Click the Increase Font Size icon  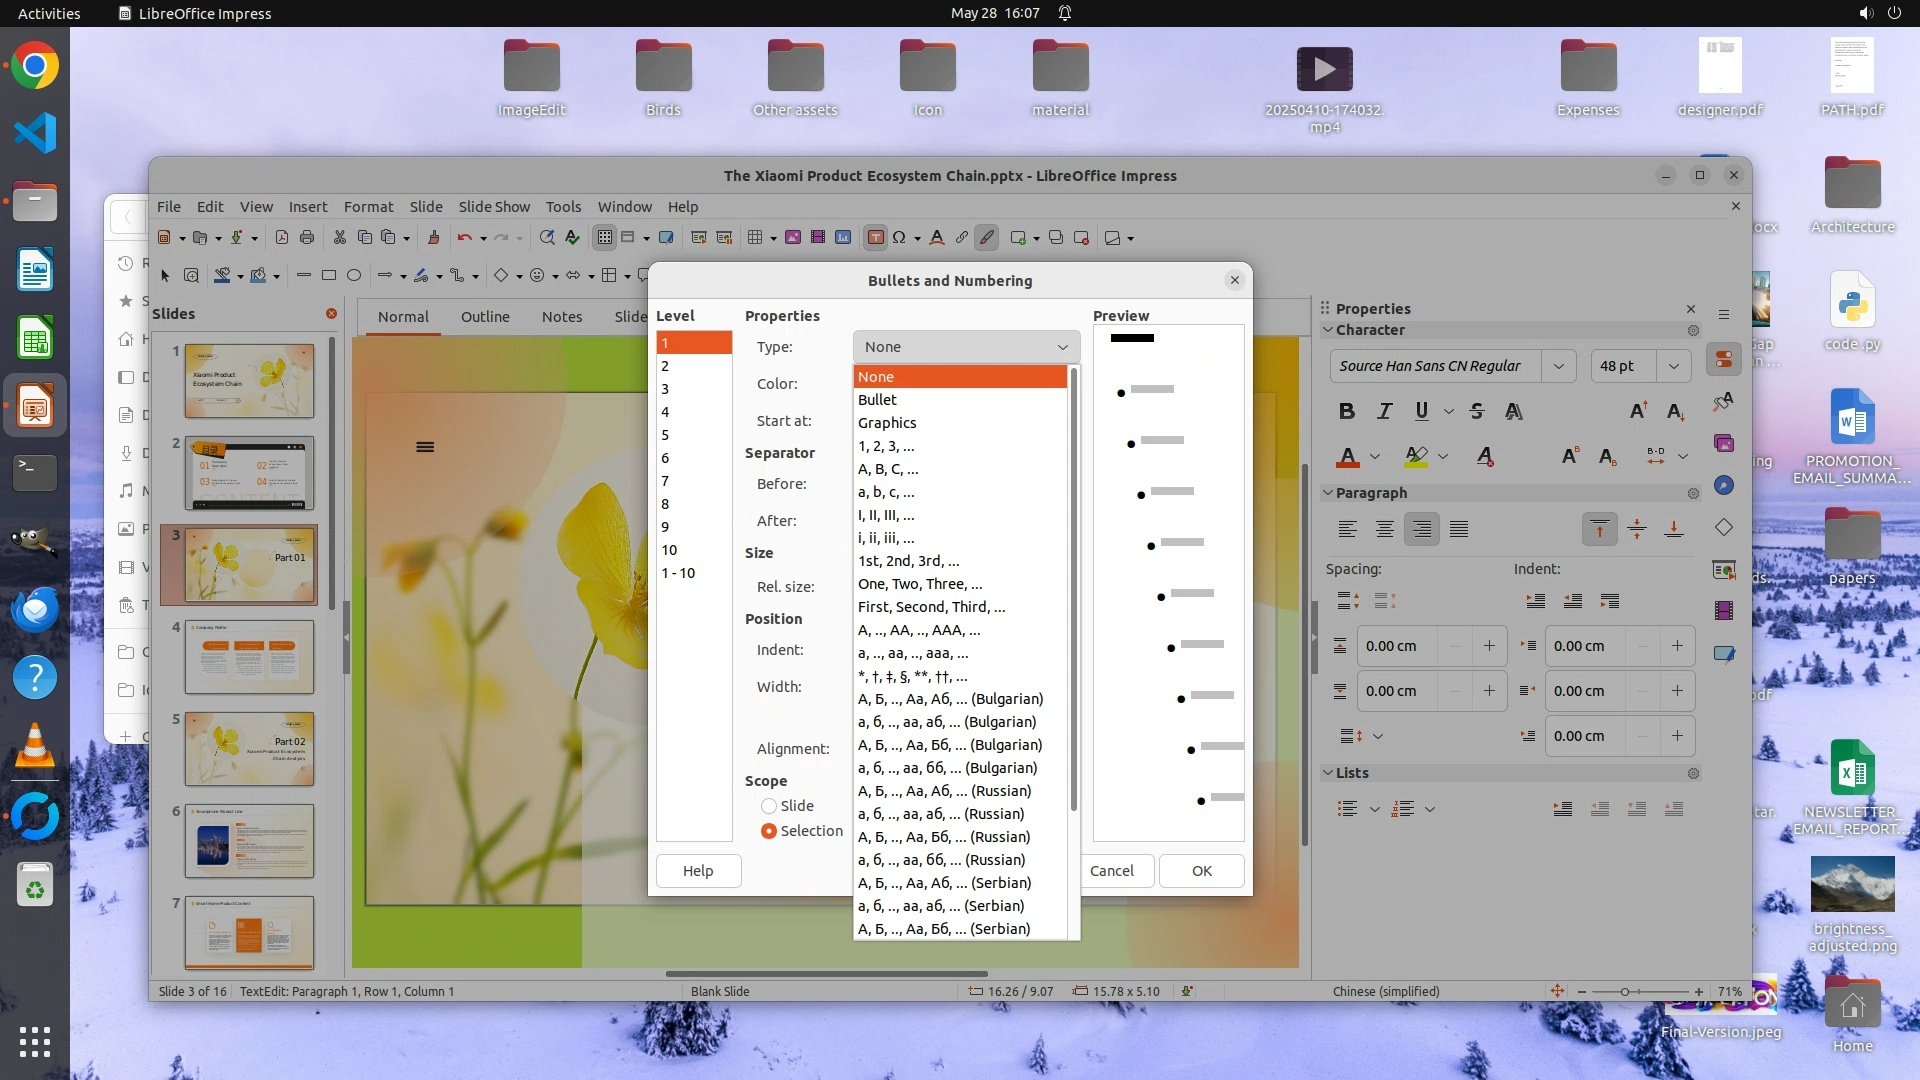(1638, 411)
